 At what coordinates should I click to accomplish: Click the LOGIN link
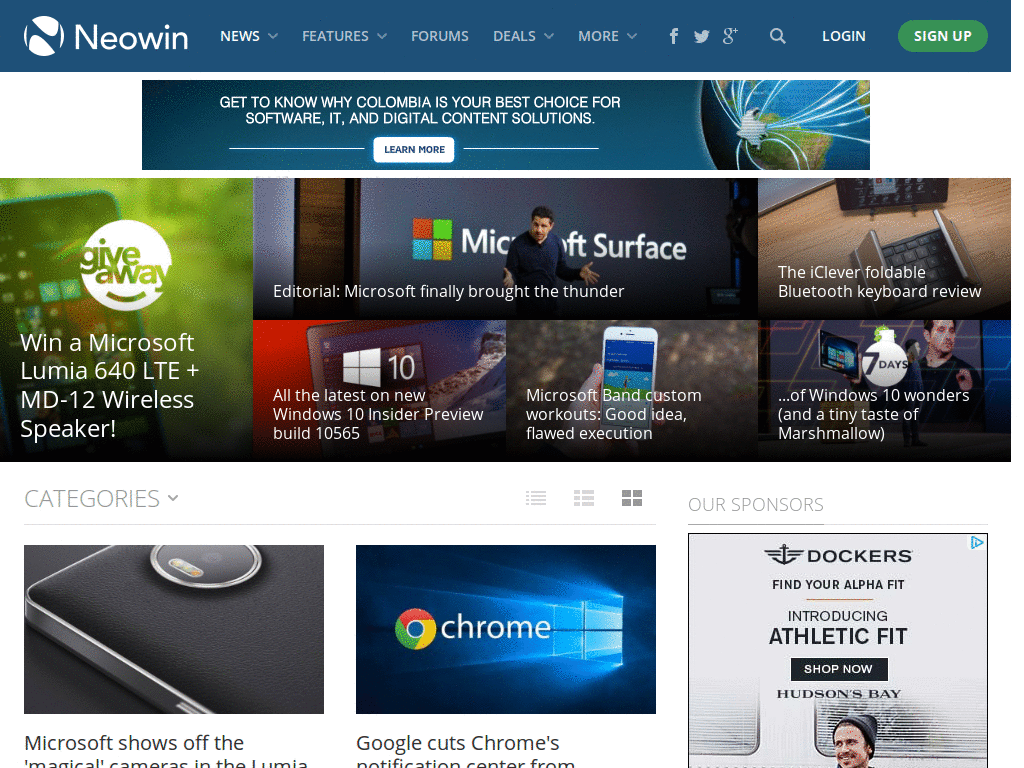[x=843, y=36]
